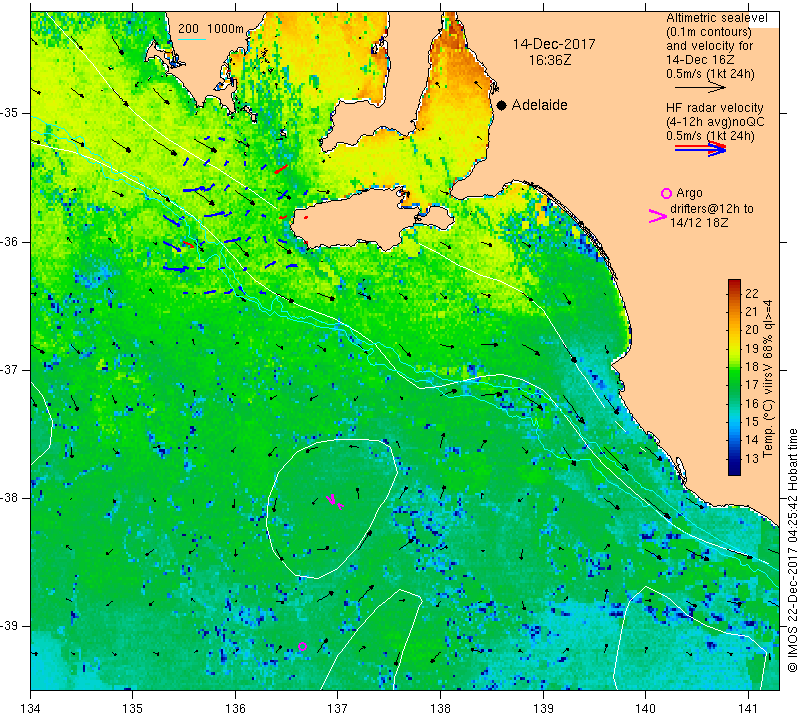Click the colorbar value 18
Image resolution: width=800 pixels, height=720 pixels.
point(752,367)
